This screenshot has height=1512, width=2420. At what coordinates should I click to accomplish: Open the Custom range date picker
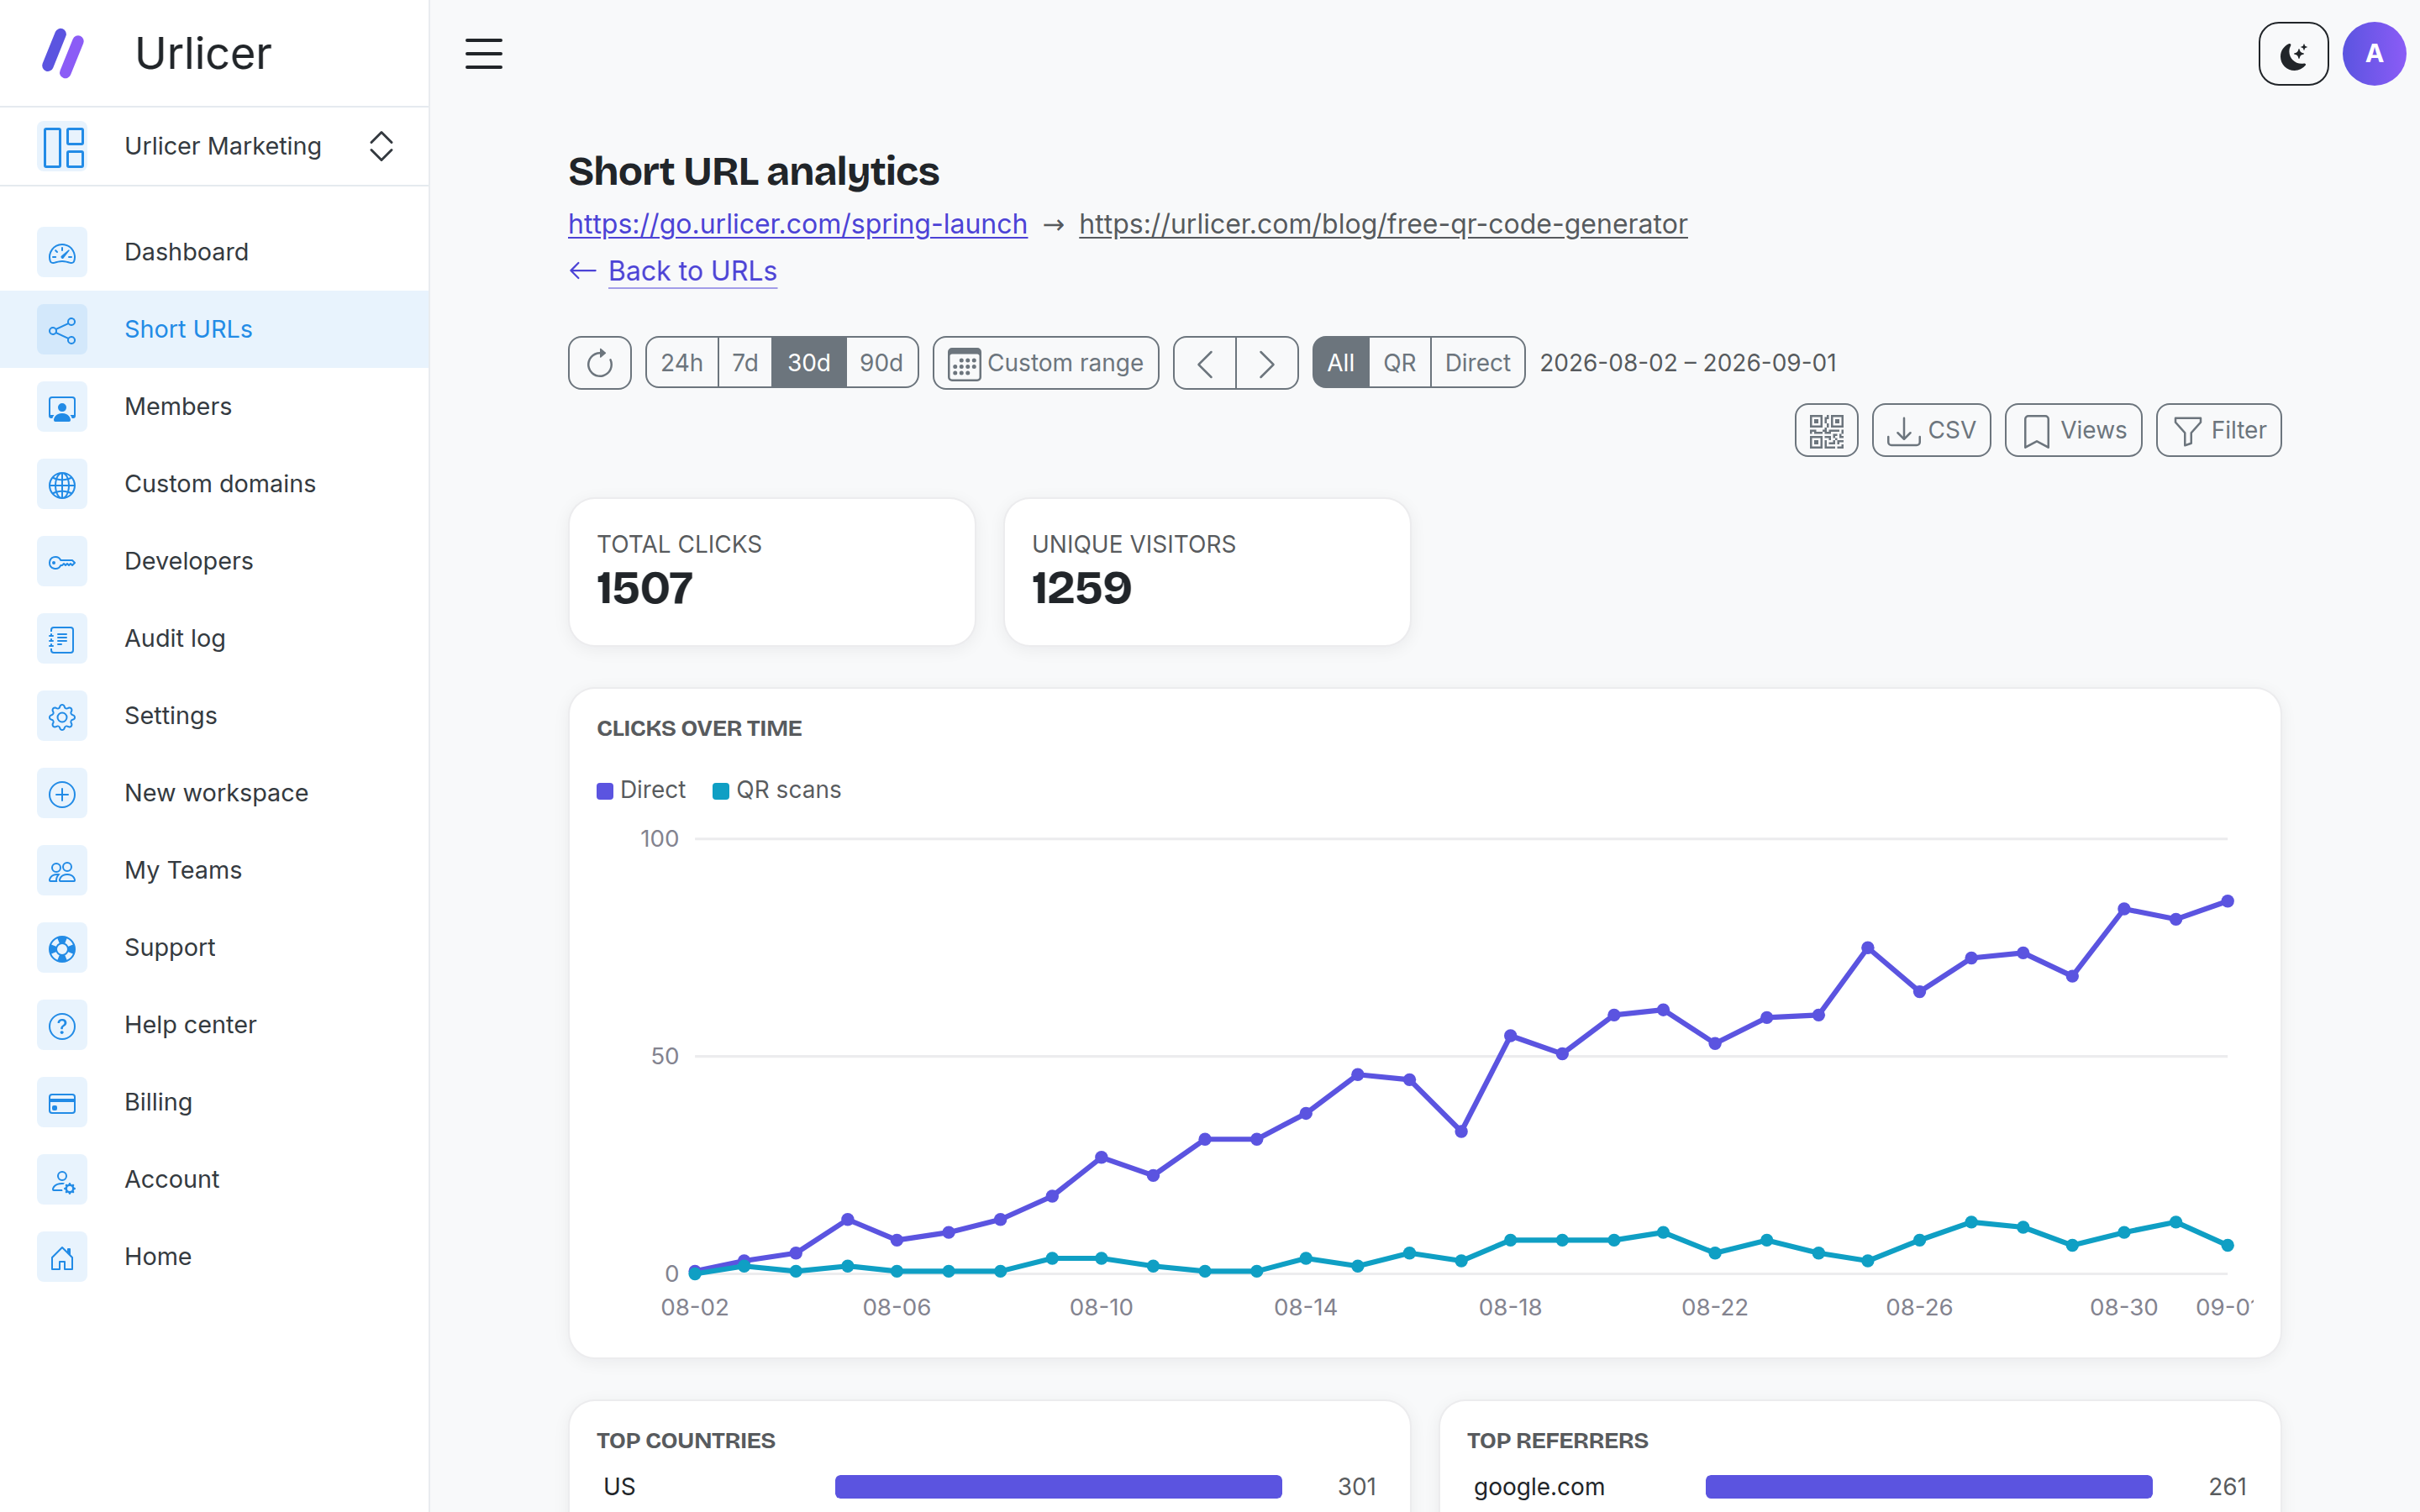[1045, 363]
